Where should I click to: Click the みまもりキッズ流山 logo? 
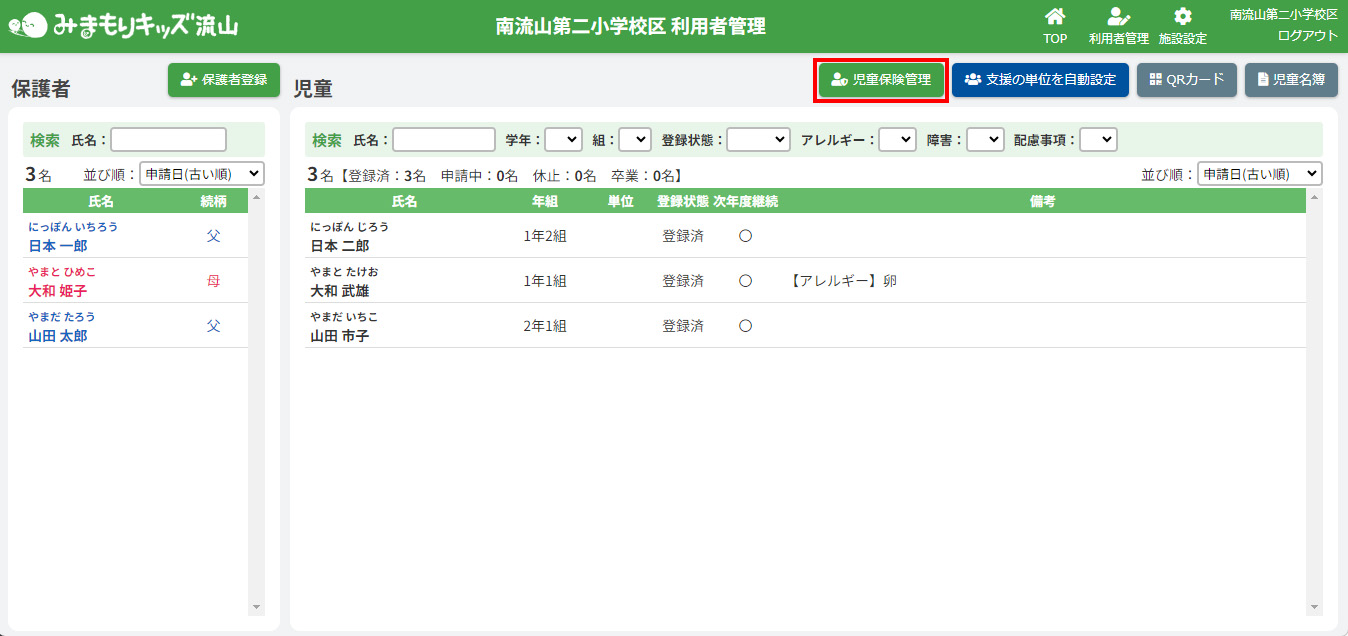point(124,25)
